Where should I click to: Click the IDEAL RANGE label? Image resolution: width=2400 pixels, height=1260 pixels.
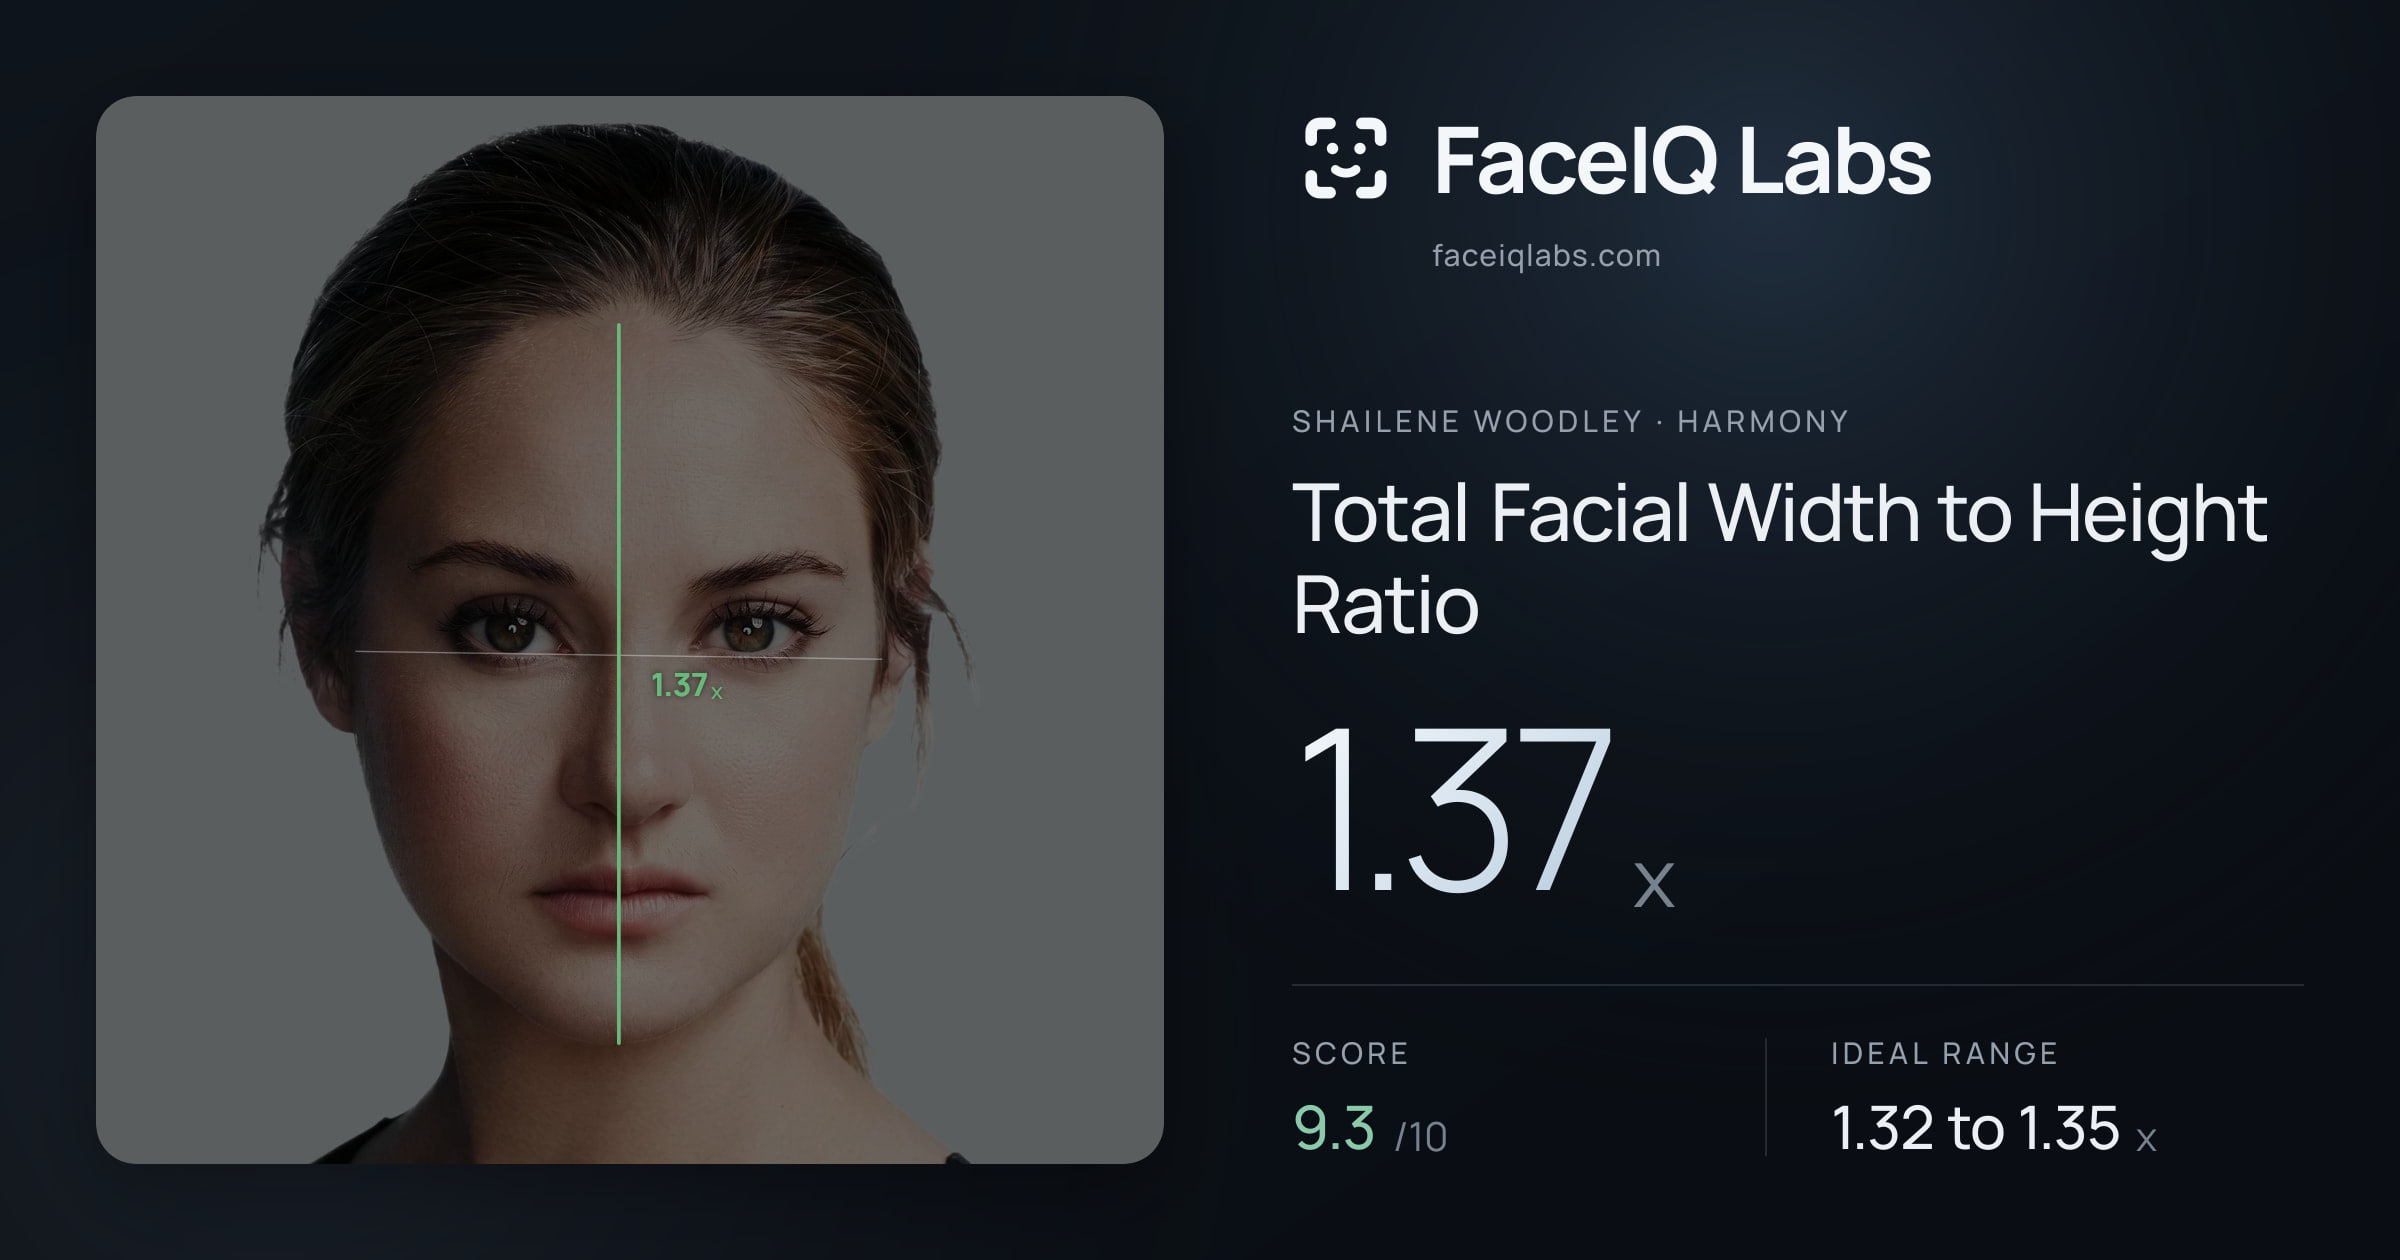1944,1053
